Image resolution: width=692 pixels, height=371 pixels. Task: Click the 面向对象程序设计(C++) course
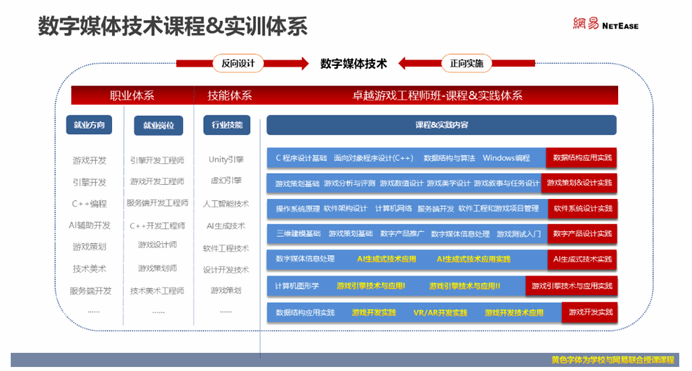click(x=374, y=158)
